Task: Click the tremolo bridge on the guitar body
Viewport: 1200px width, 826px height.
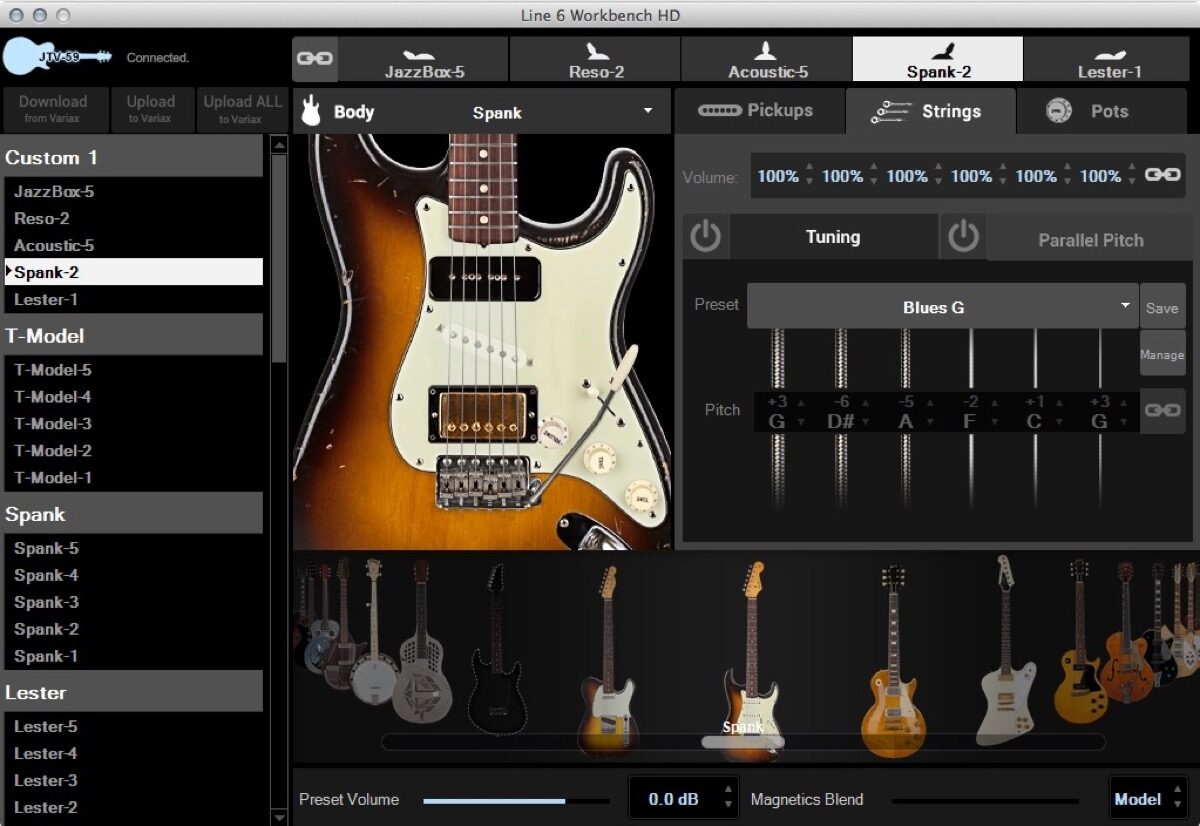Action: click(x=488, y=482)
